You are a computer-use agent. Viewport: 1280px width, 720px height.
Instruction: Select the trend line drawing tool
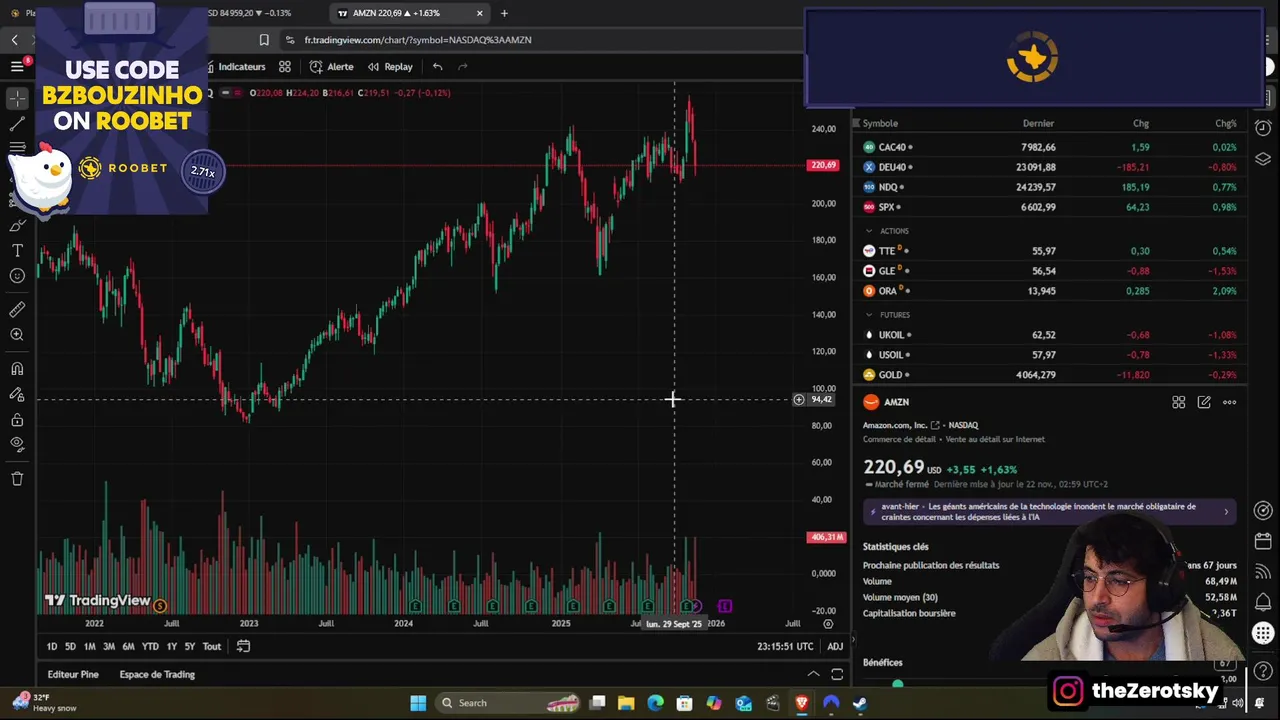tap(17, 124)
